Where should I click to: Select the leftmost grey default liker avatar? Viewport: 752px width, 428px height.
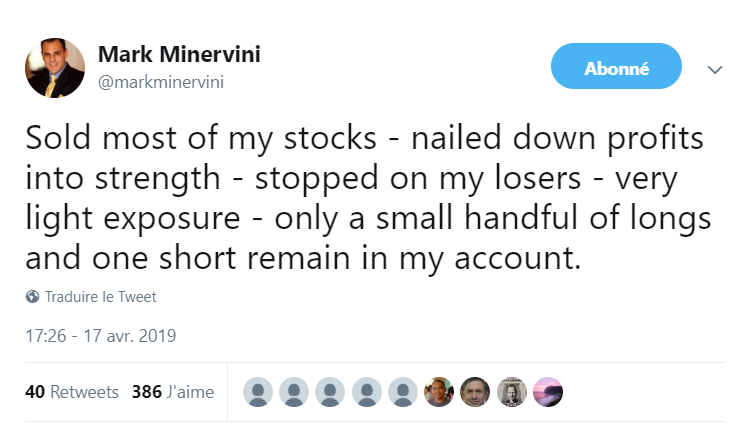(x=259, y=392)
